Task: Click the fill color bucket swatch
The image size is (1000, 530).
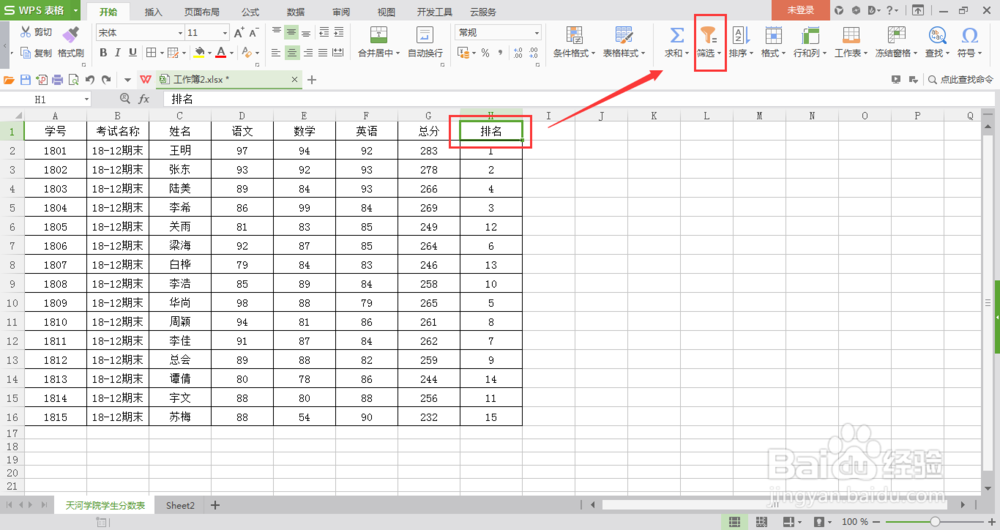Action: click(x=200, y=53)
